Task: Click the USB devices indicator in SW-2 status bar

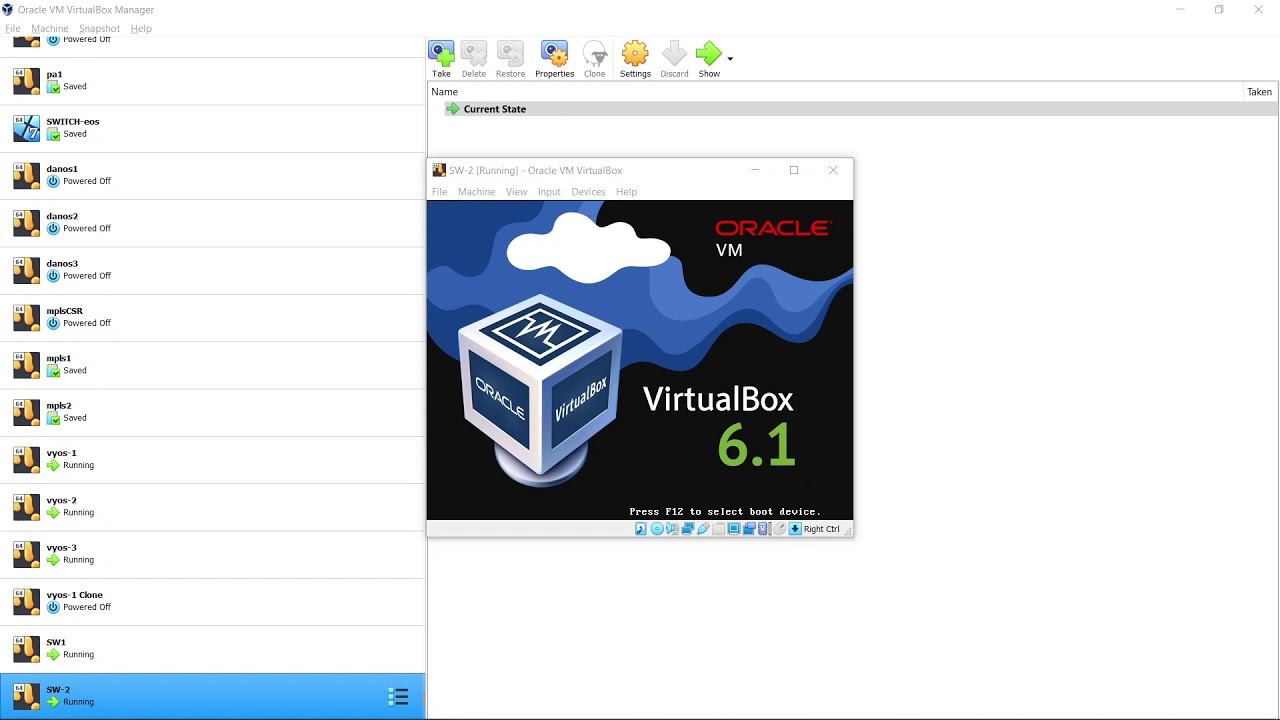Action: tap(703, 529)
